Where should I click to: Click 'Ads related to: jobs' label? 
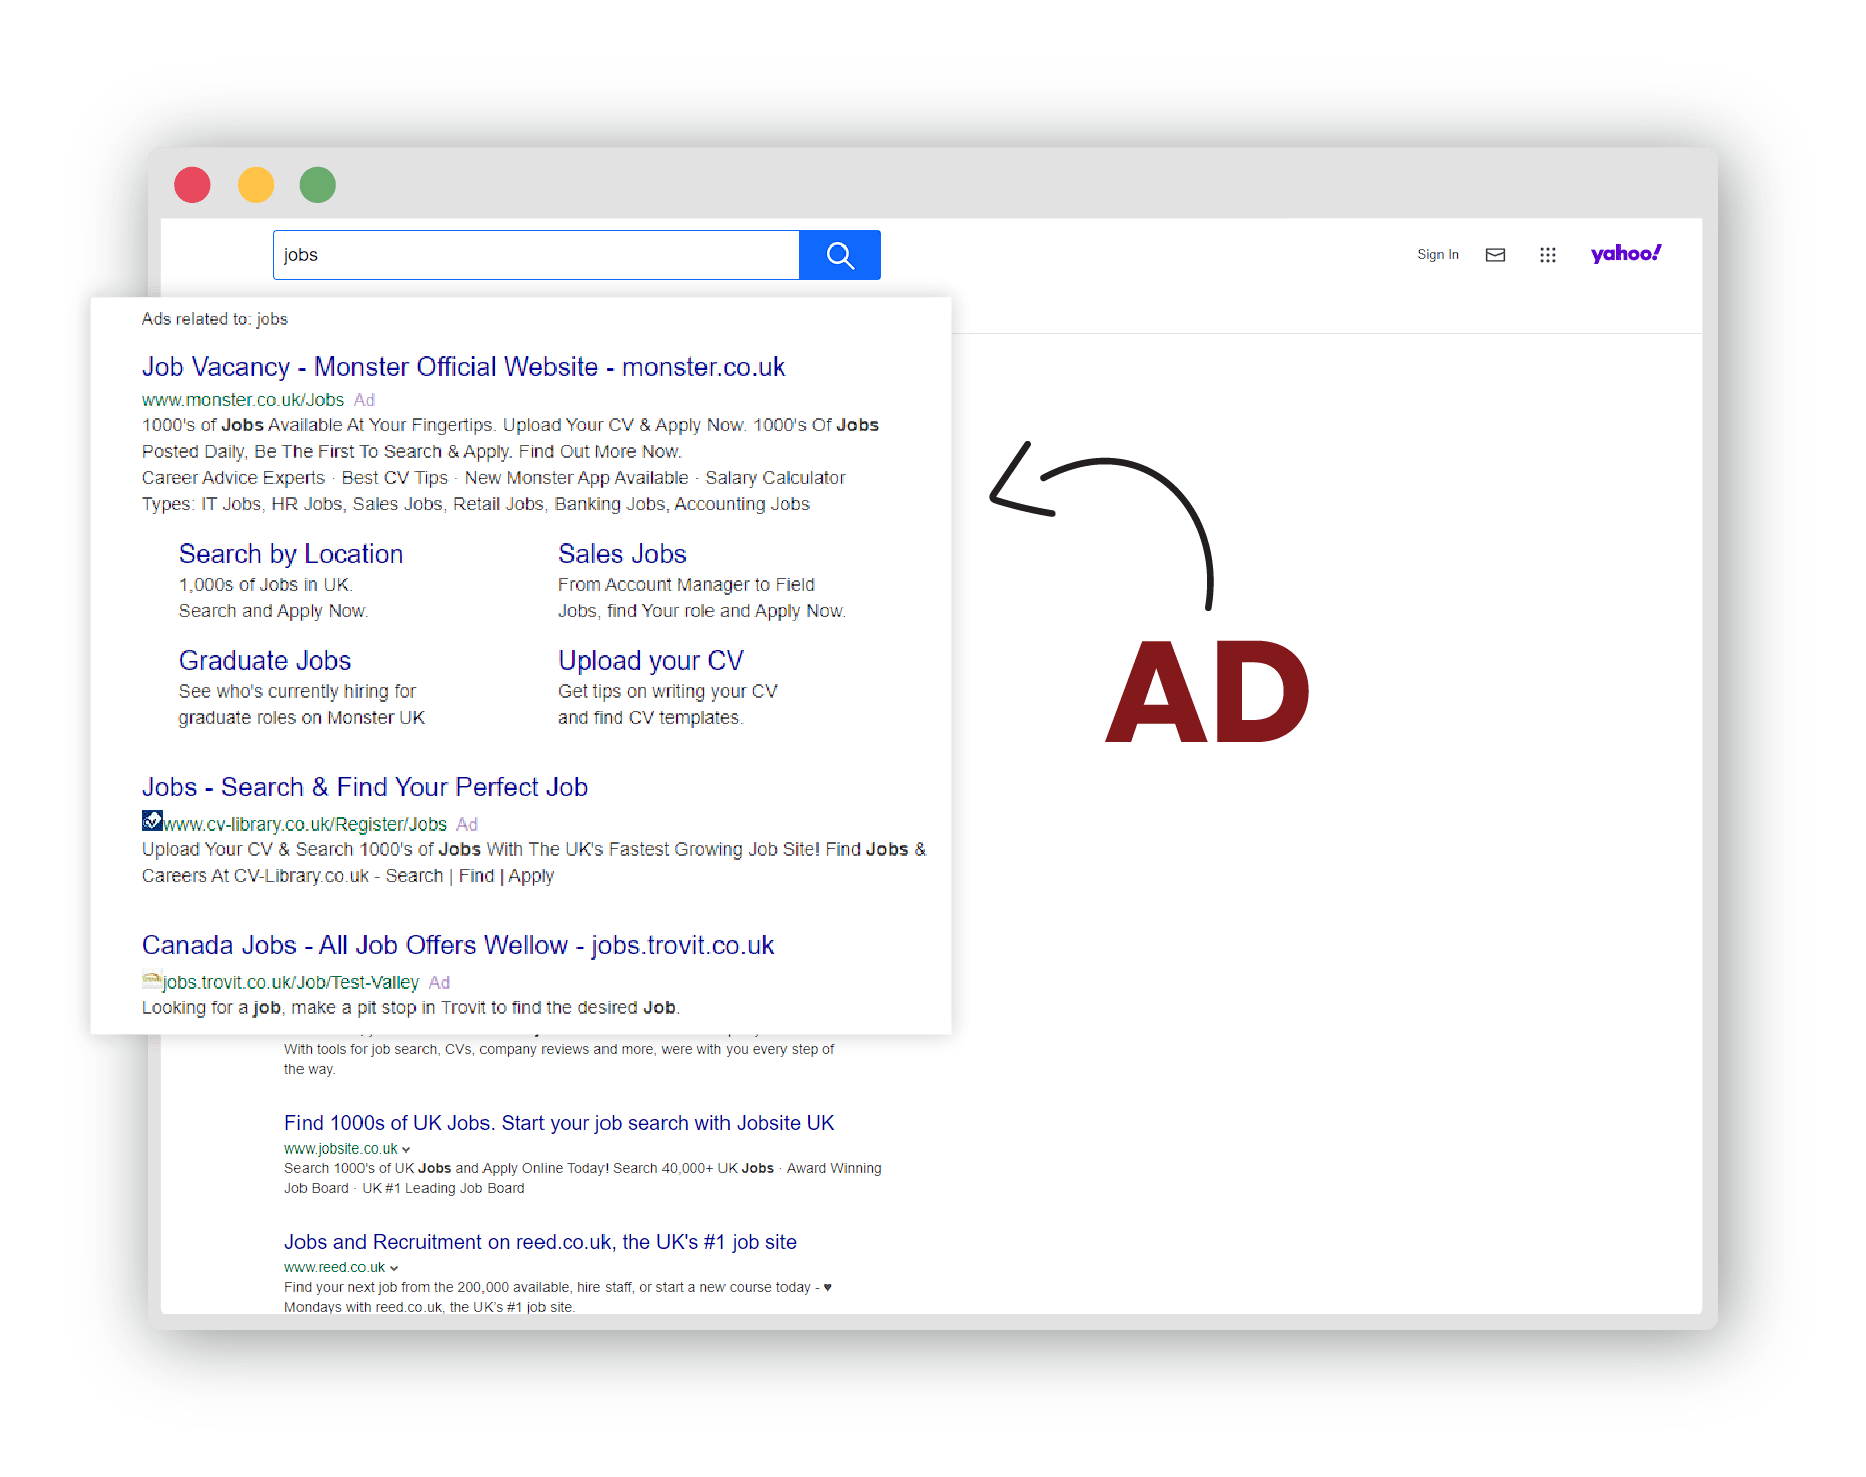tap(215, 319)
